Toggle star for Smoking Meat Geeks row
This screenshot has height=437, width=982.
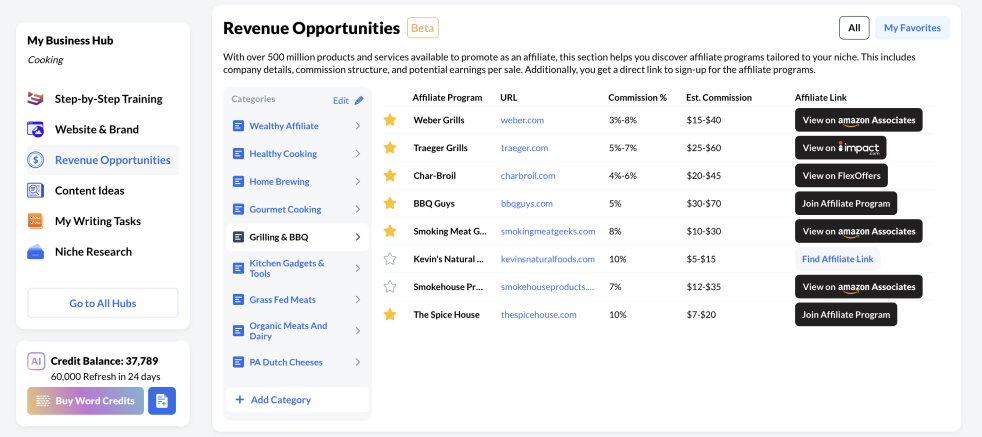(x=390, y=231)
